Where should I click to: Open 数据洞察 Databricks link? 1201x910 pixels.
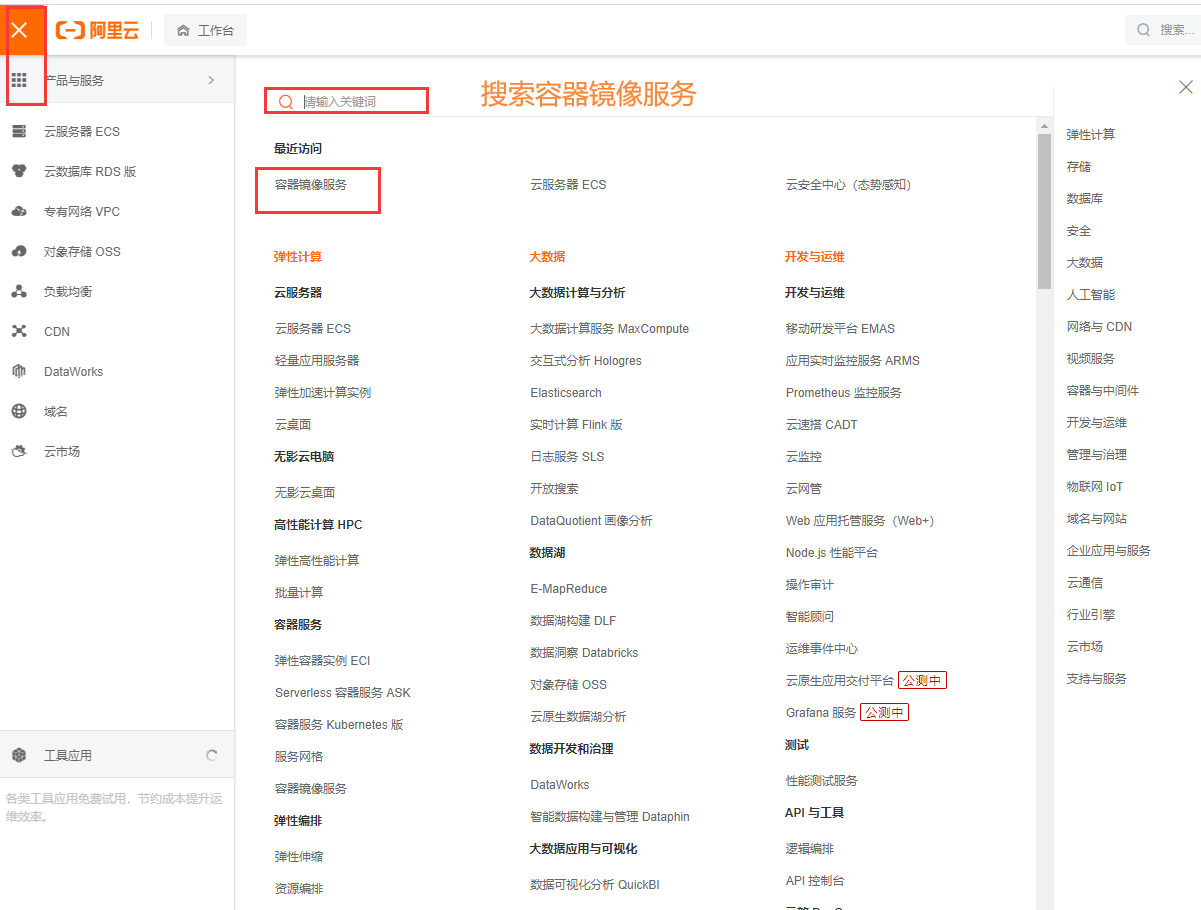click(584, 652)
